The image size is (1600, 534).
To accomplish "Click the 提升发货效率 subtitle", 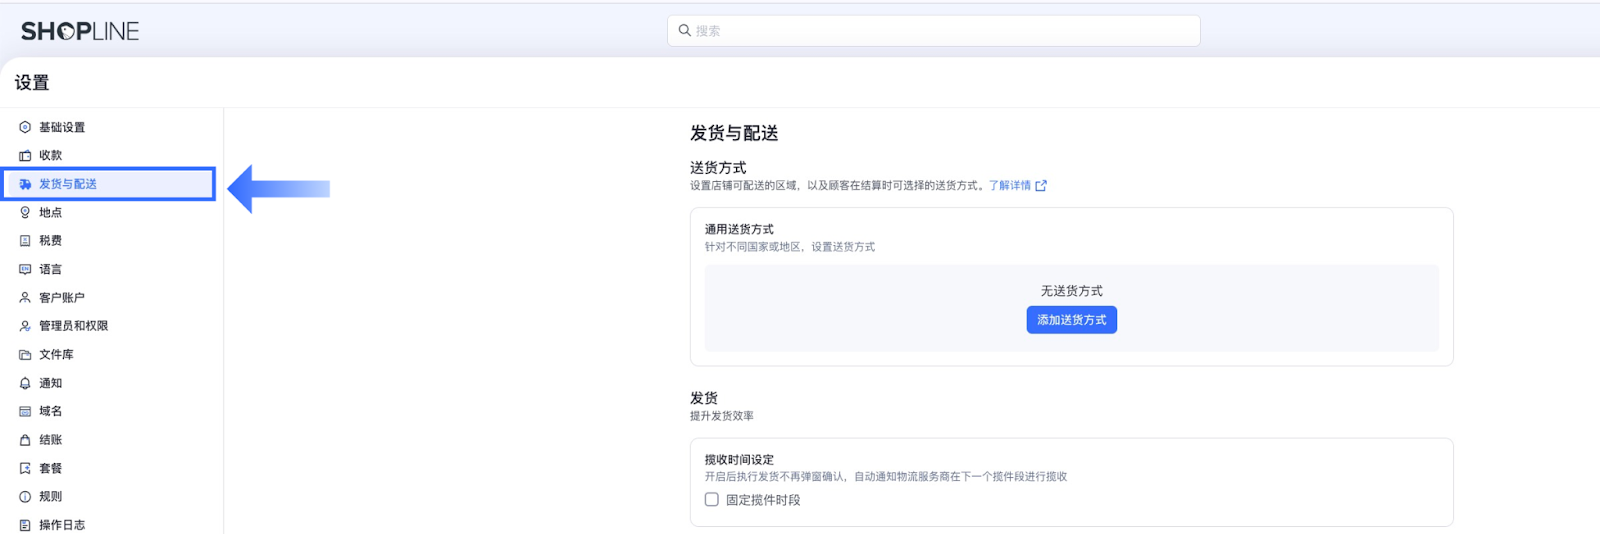I will click(x=722, y=416).
